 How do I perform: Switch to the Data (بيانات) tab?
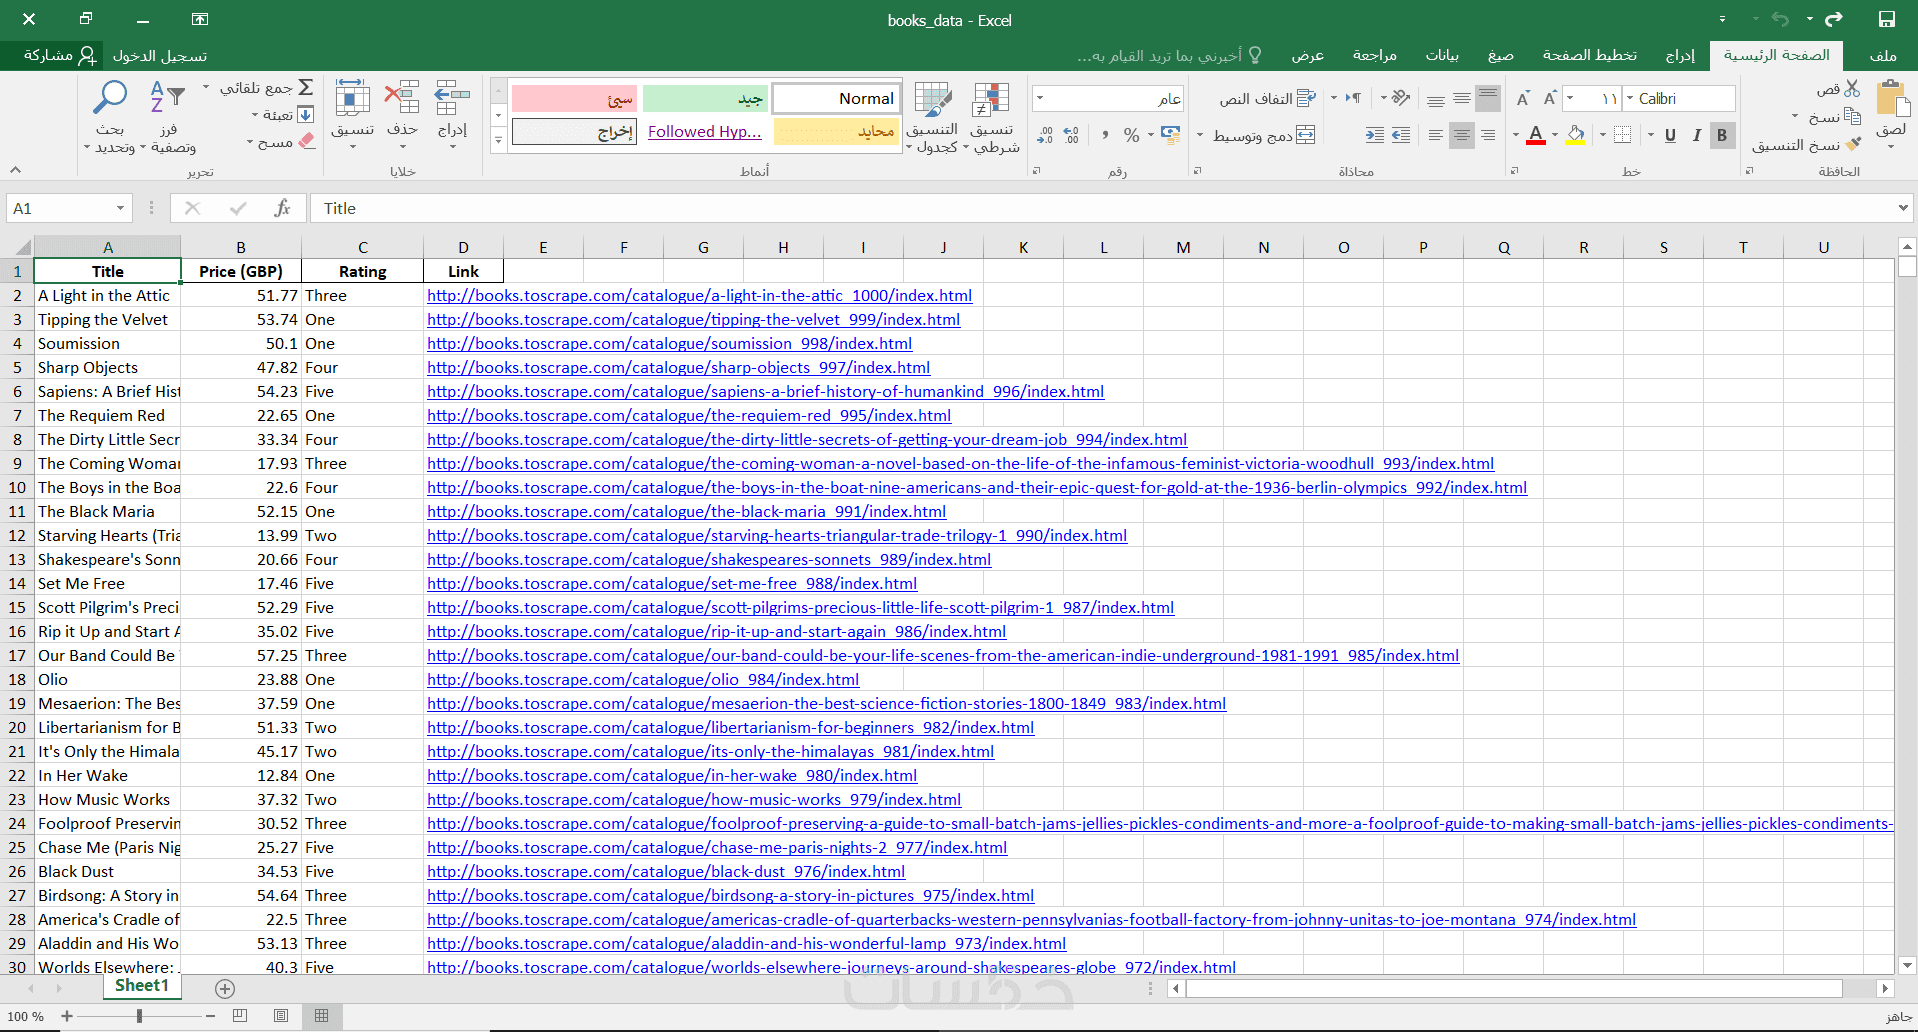coord(1442,55)
